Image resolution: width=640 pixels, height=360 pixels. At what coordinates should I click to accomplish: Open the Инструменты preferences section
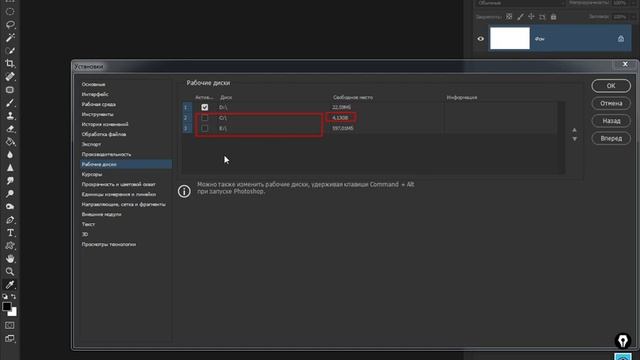[98, 114]
